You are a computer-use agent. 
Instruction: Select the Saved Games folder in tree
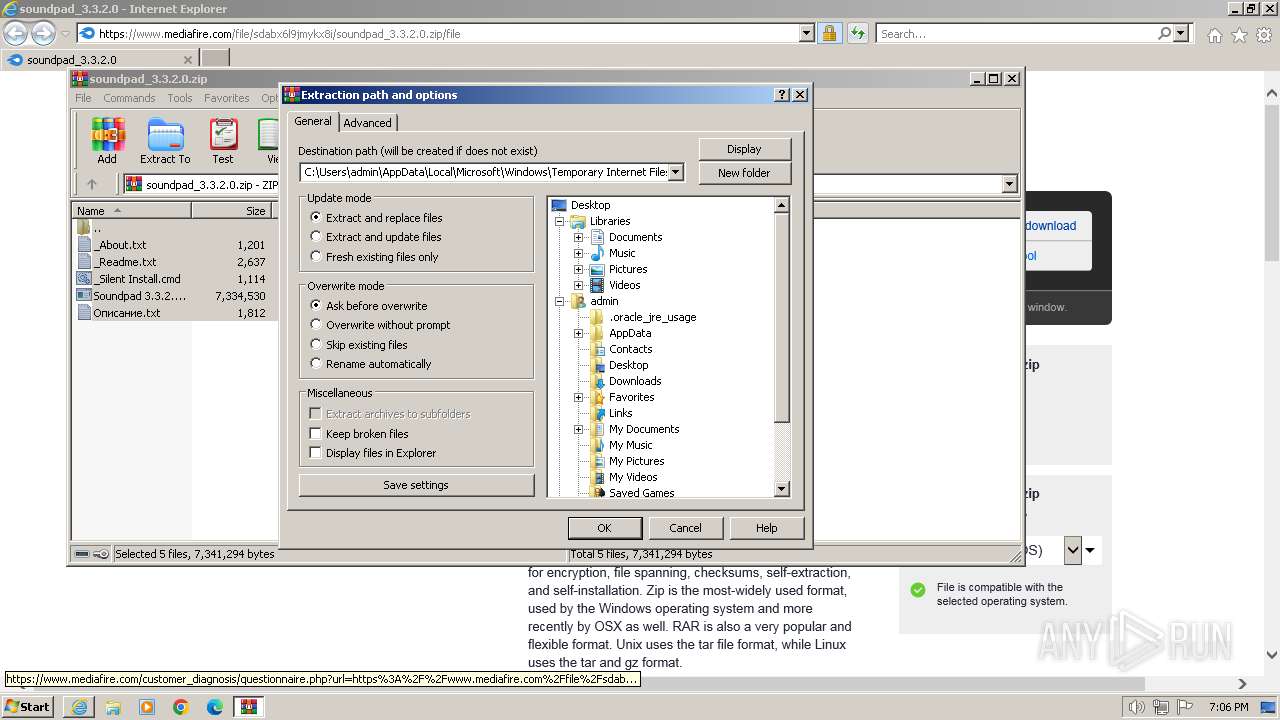point(641,493)
